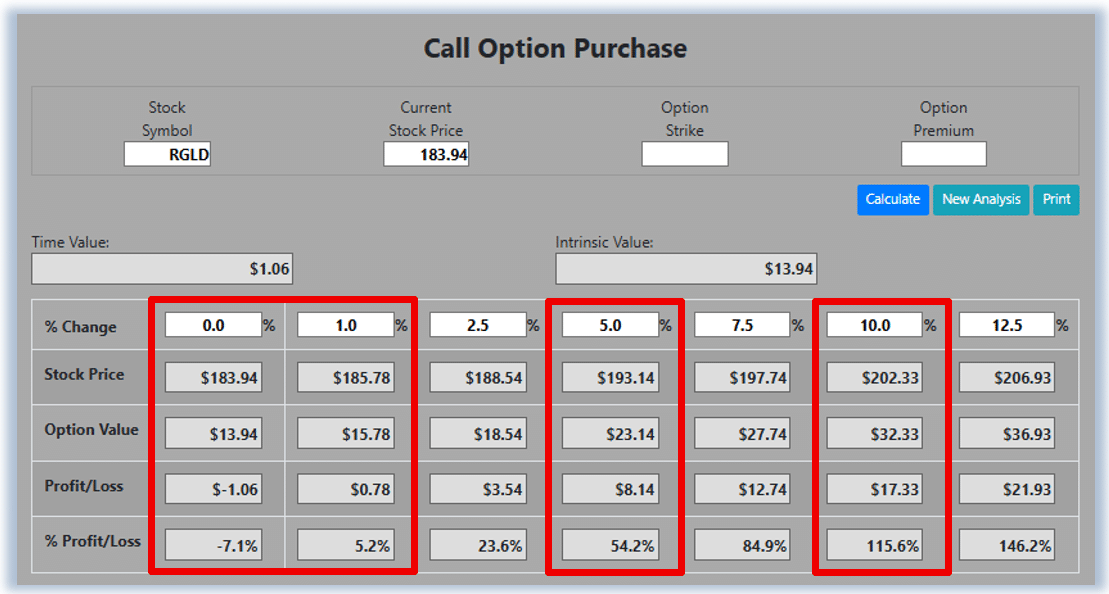Select the 146.2% profit/loss cell
This screenshot has width=1109, height=594.
pyautogui.click(x=1007, y=545)
